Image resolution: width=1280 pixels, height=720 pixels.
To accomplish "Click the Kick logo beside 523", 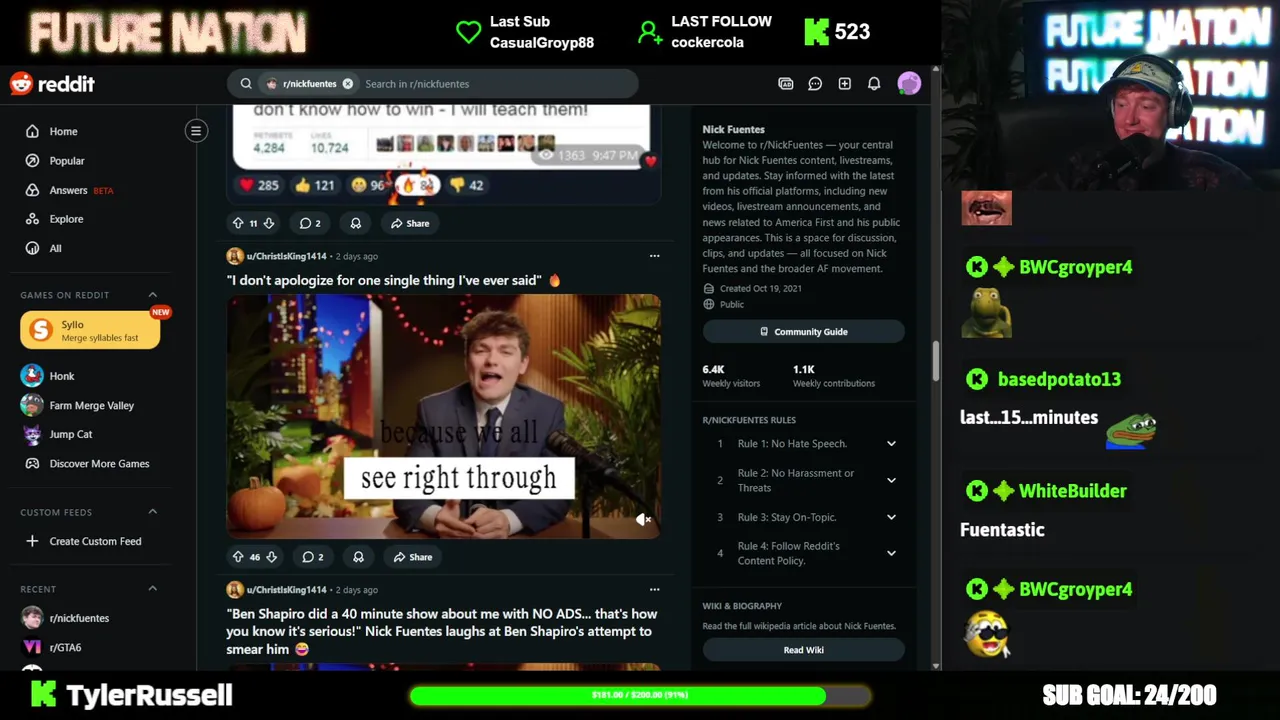I will point(817,32).
